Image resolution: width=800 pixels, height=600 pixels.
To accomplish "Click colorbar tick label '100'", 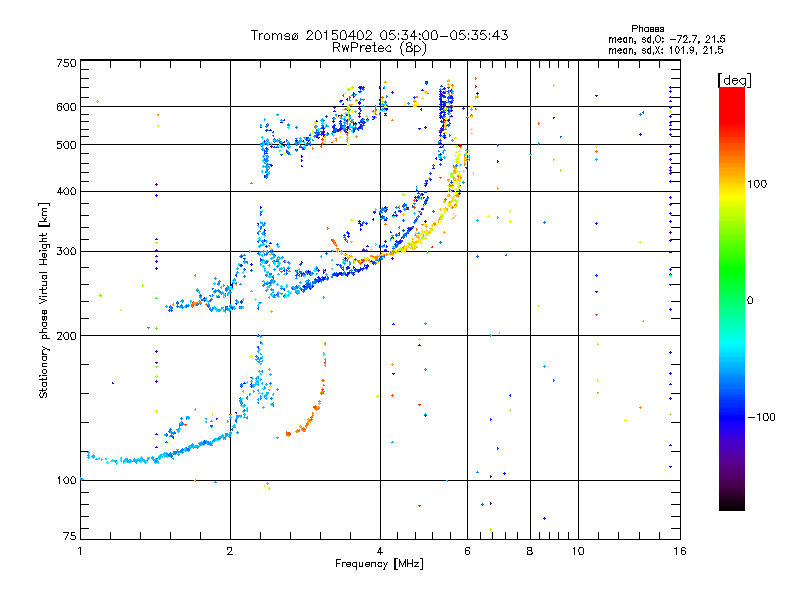I will (757, 184).
